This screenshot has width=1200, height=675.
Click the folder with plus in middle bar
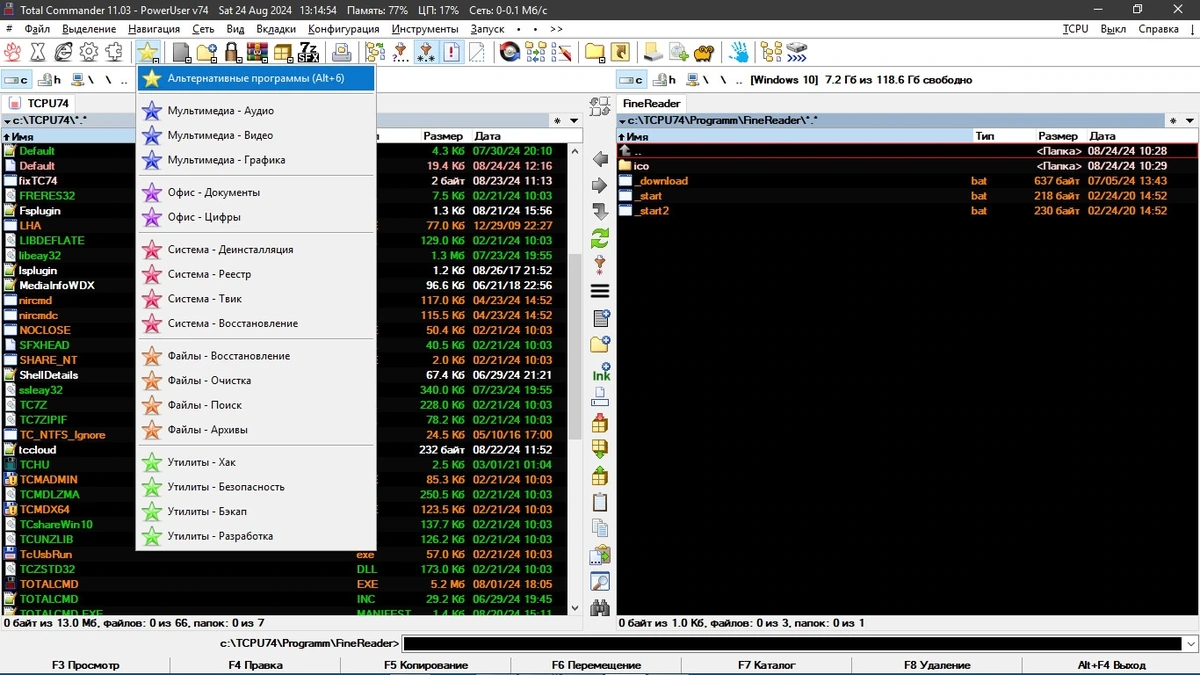pos(600,344)
